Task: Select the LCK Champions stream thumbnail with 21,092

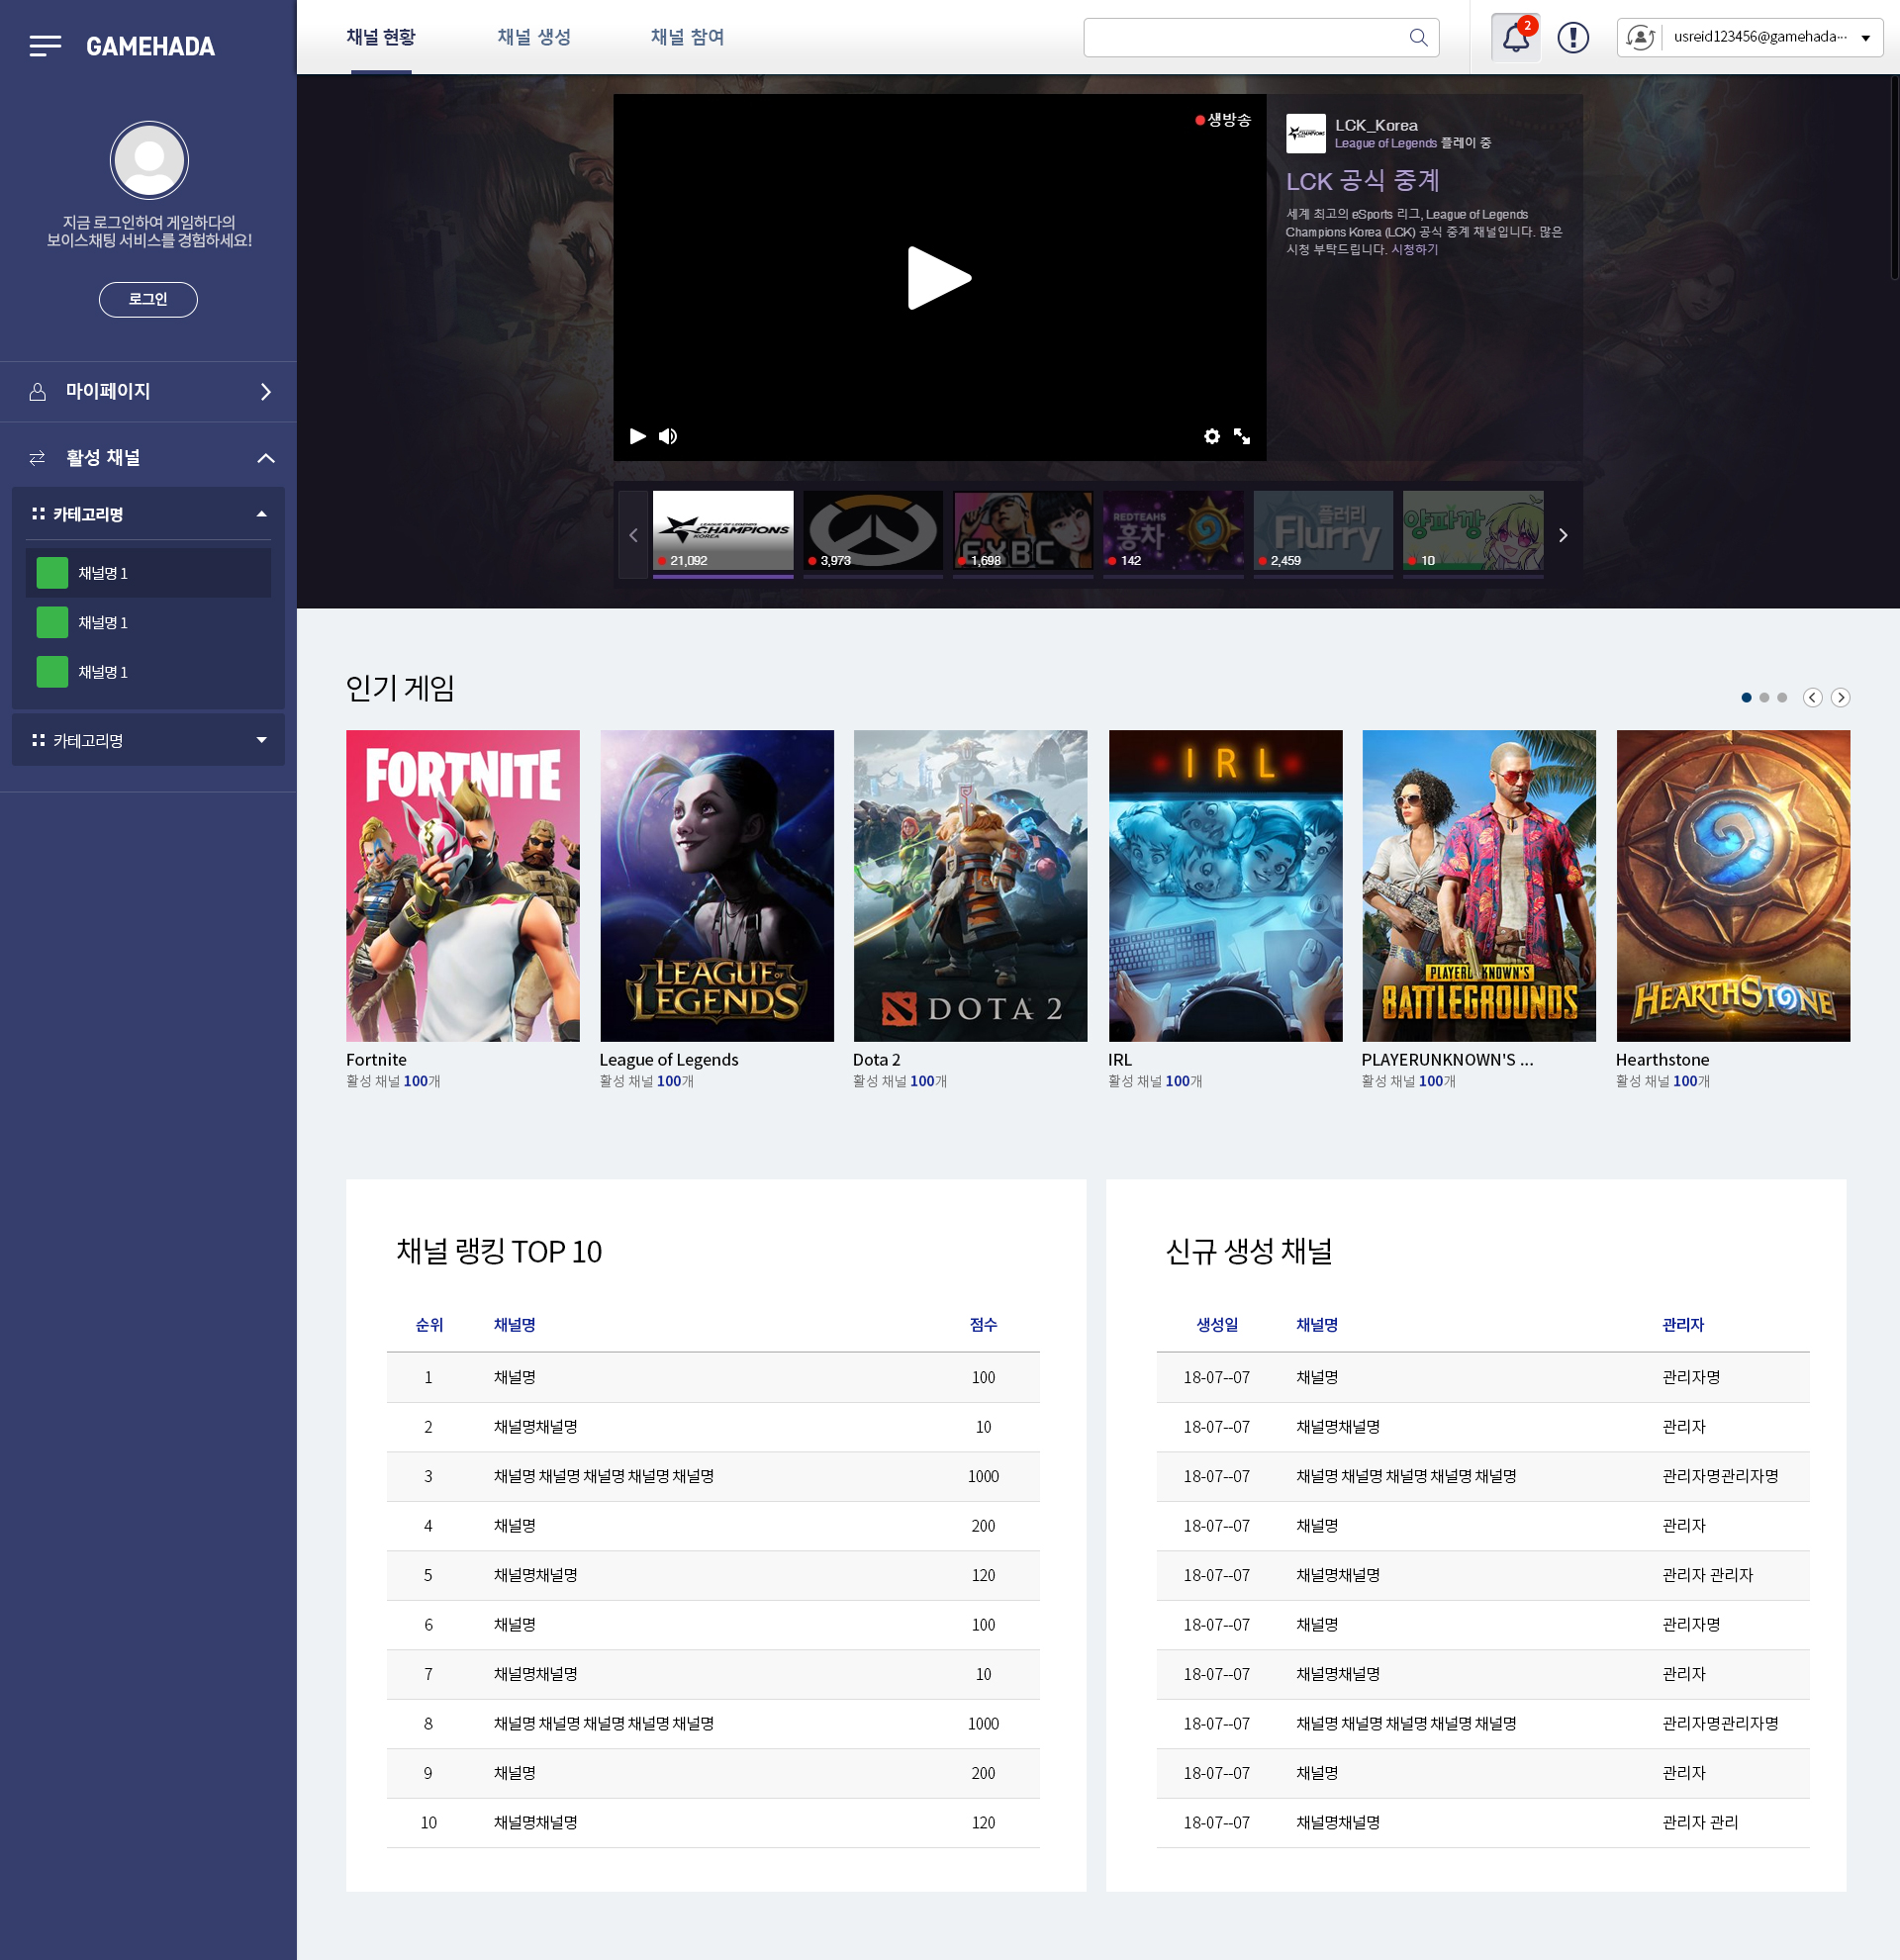Action: pos(723,531)
